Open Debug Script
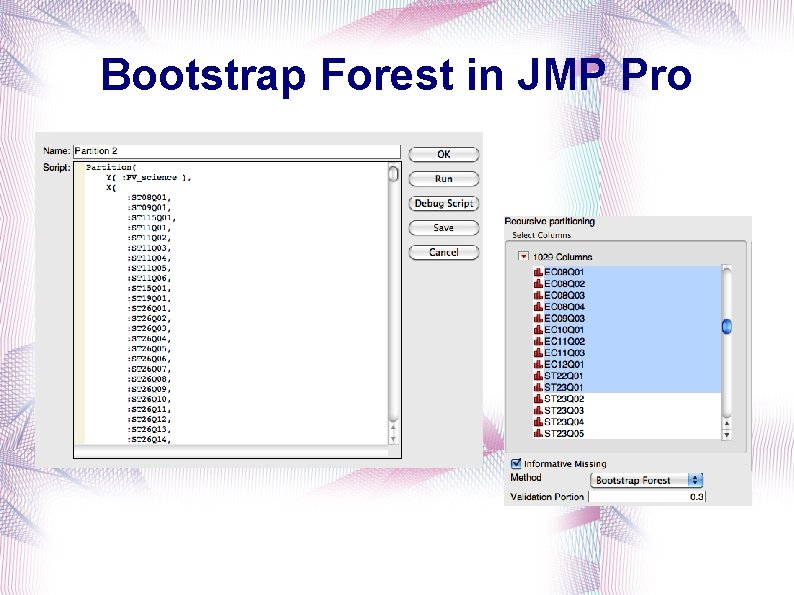 click(444, 204)
